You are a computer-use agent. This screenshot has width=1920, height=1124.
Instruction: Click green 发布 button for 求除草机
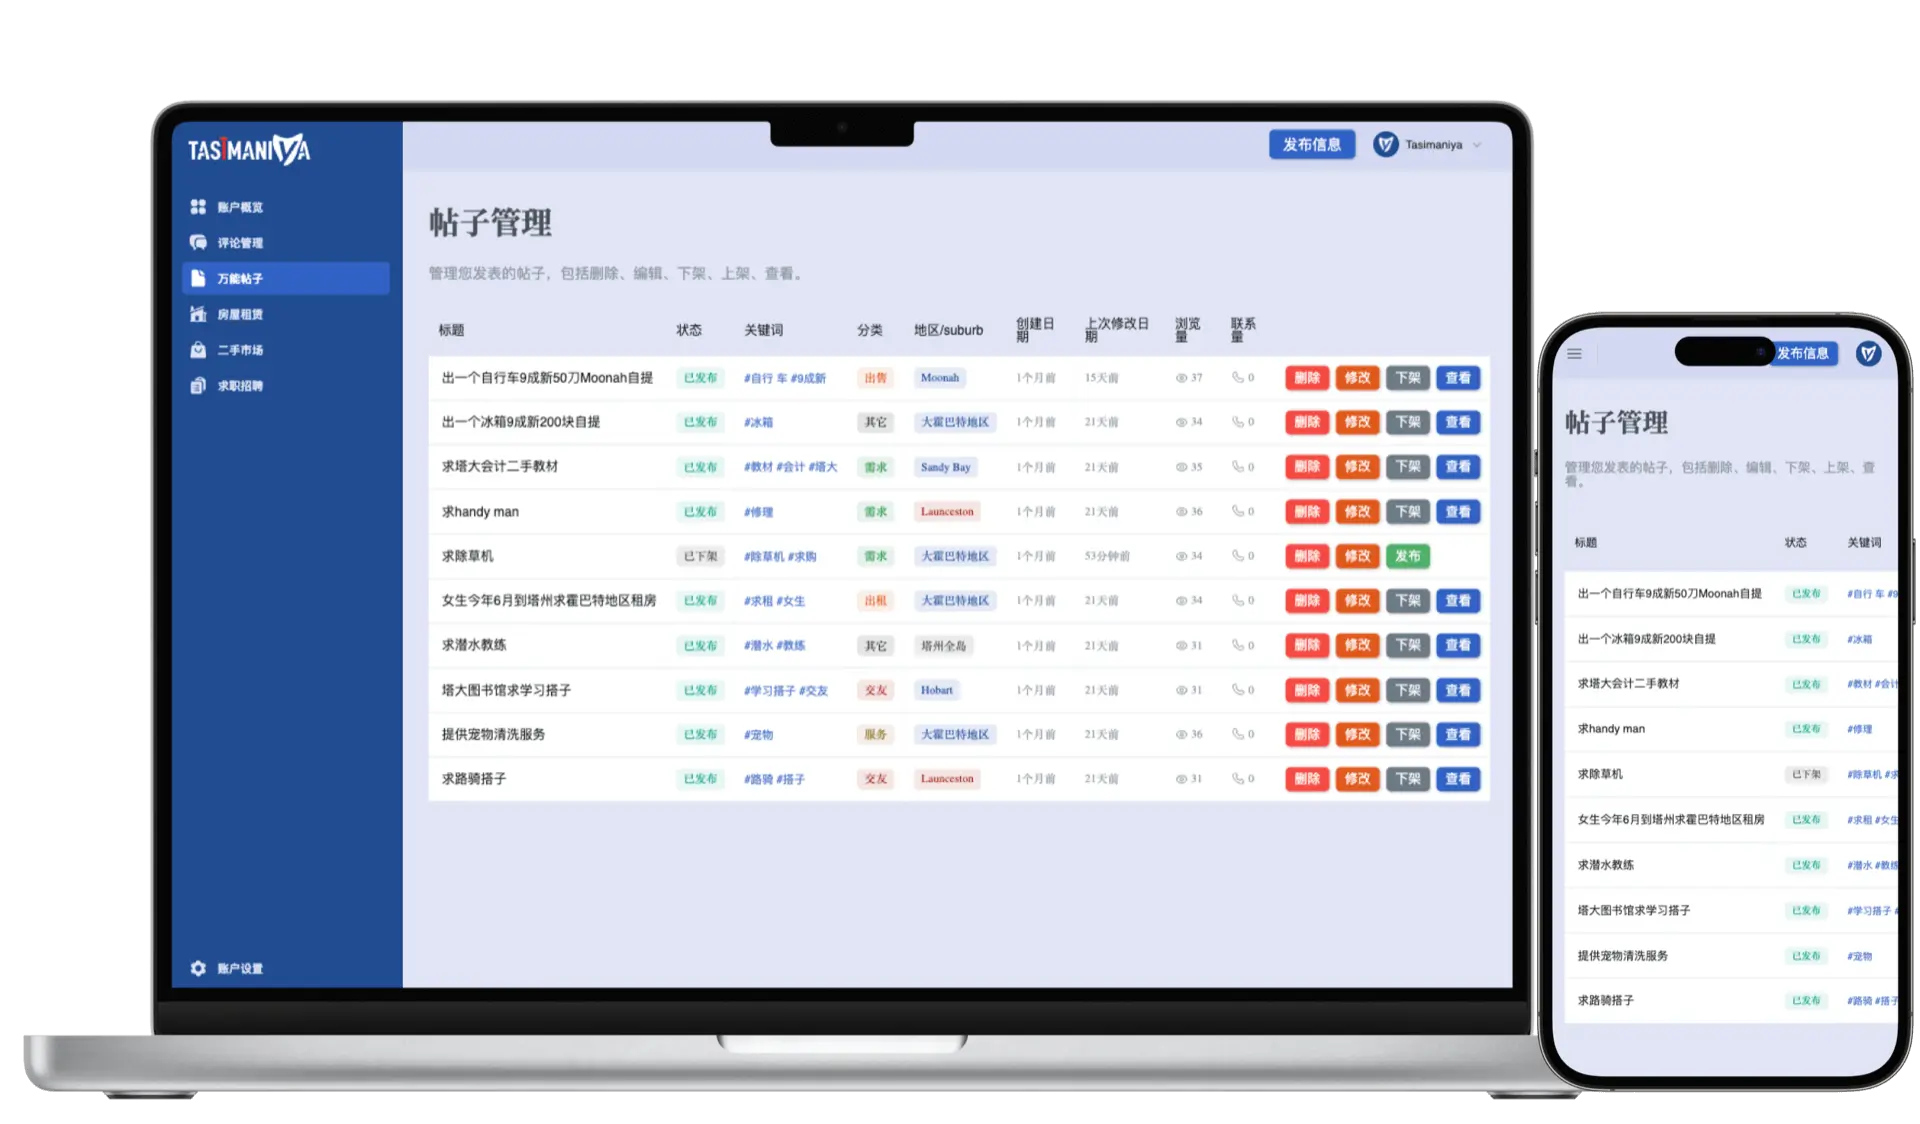pos(1407,556)
